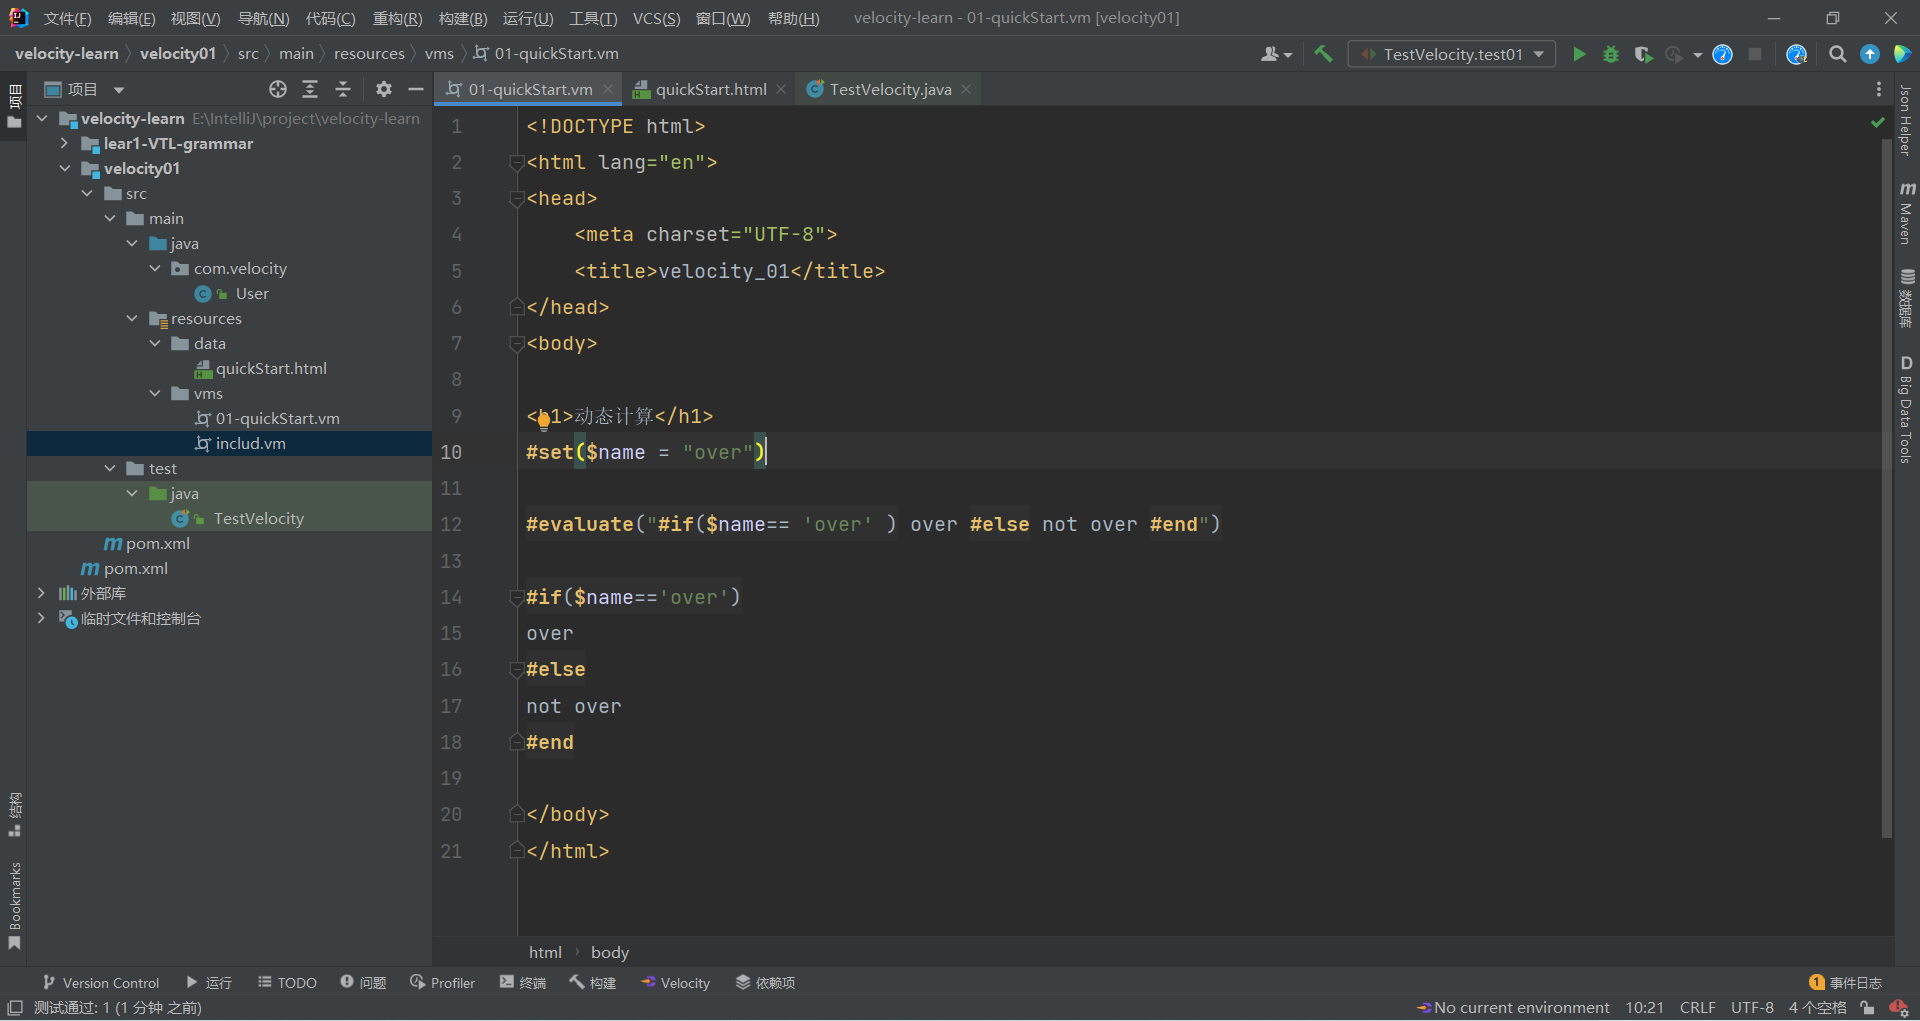Open the run configuration dropdown TestVelocity.test01
1920x1021 pixels.
tap(1452, 54)
